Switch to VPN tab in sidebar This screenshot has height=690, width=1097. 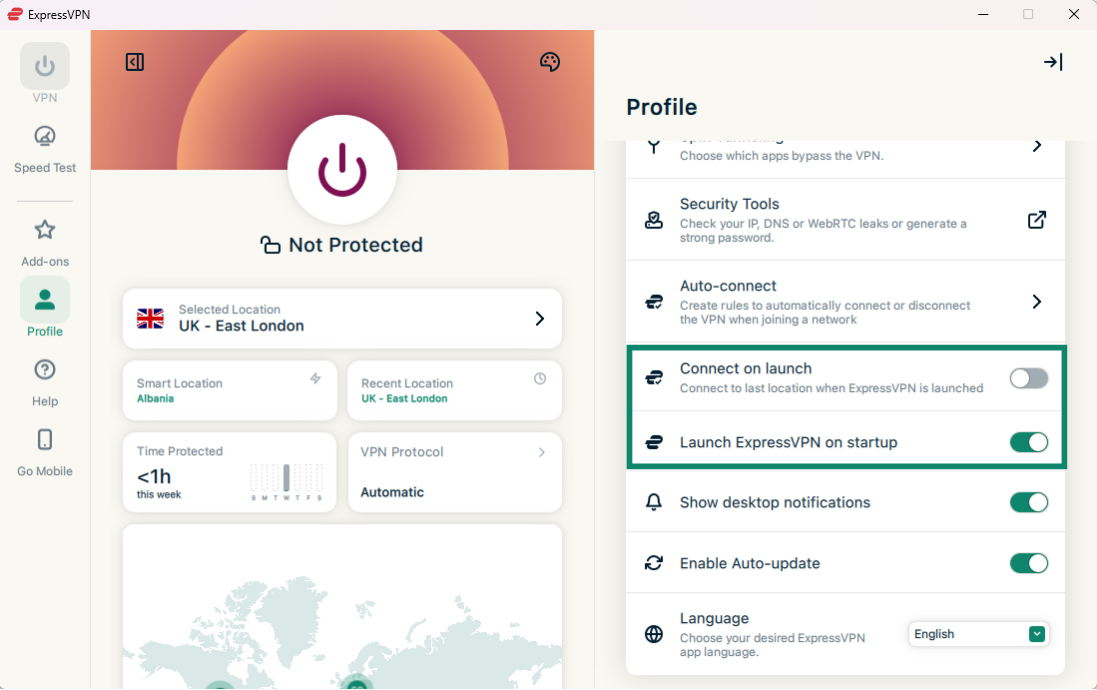(x=45, y=74)
